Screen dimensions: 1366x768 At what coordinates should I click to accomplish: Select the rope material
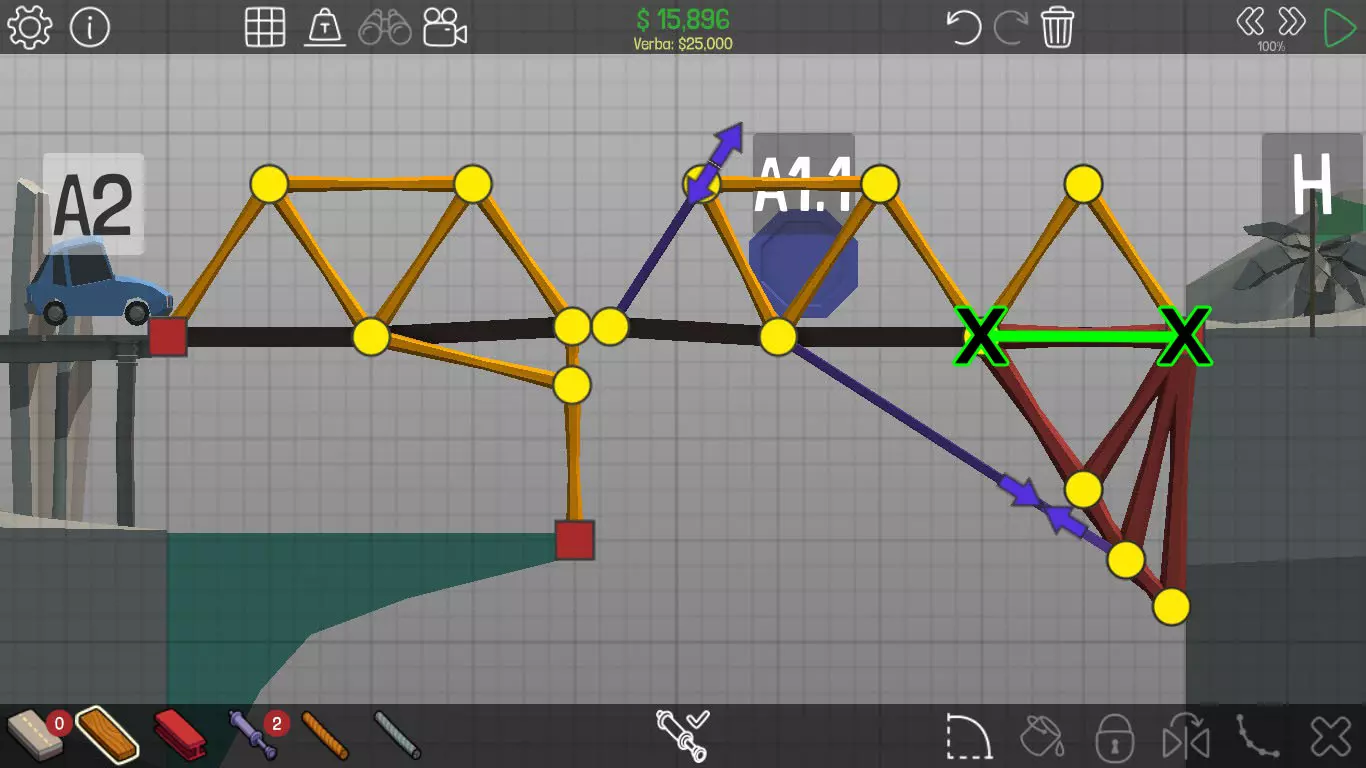(x=325, y=736)
